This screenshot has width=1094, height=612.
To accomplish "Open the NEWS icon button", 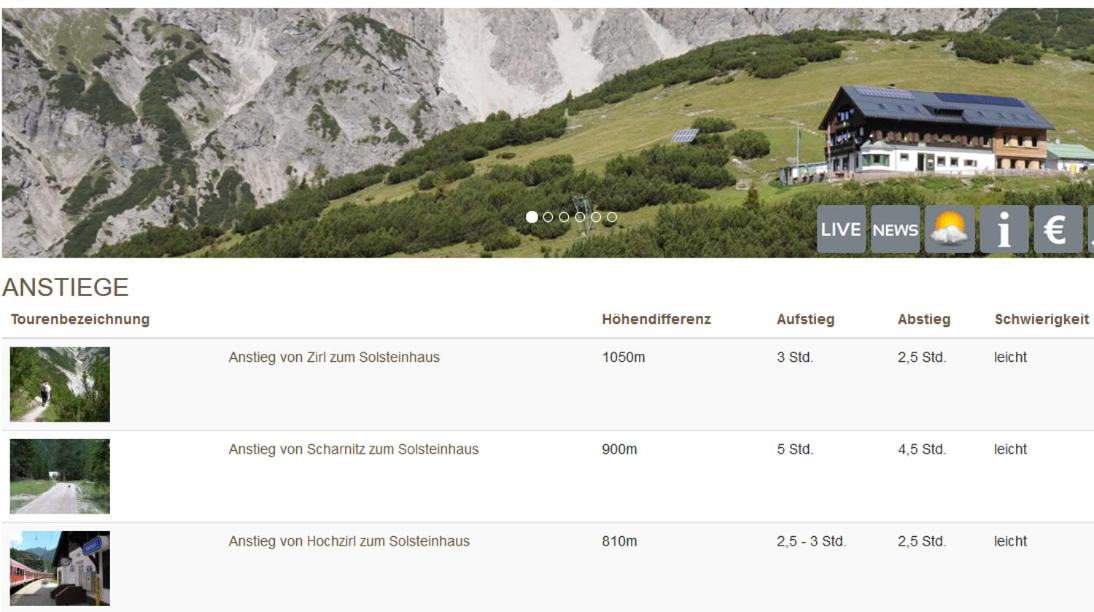I will pyautogui.click(x=895, y=229).
